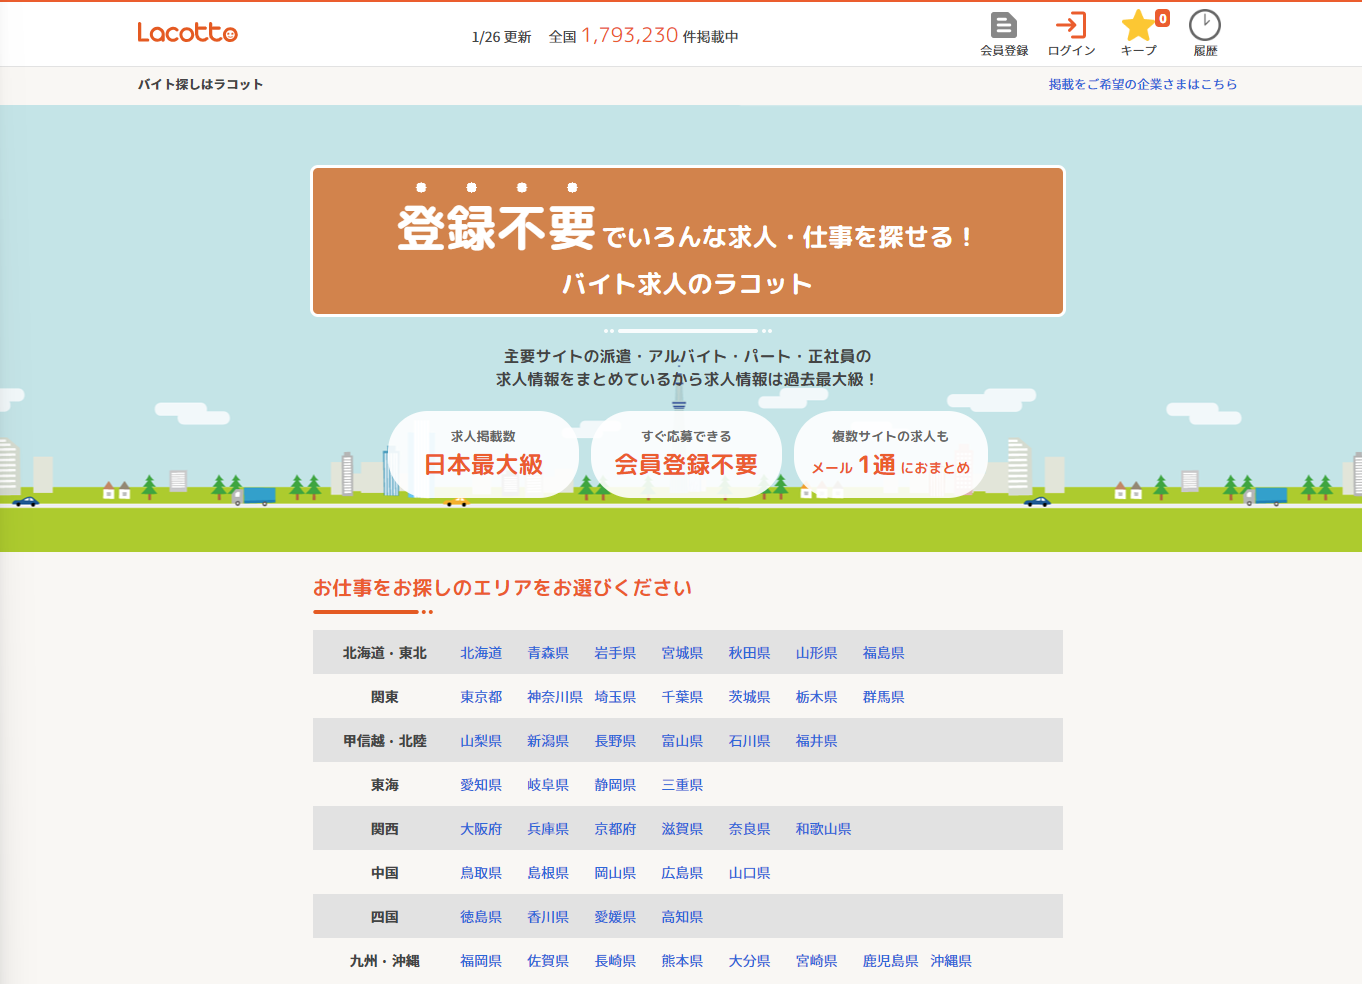The width and height of the screenshot is (1362, 984).
Task: Click the バイト探しはラコット header text
Action: point(200,84)
